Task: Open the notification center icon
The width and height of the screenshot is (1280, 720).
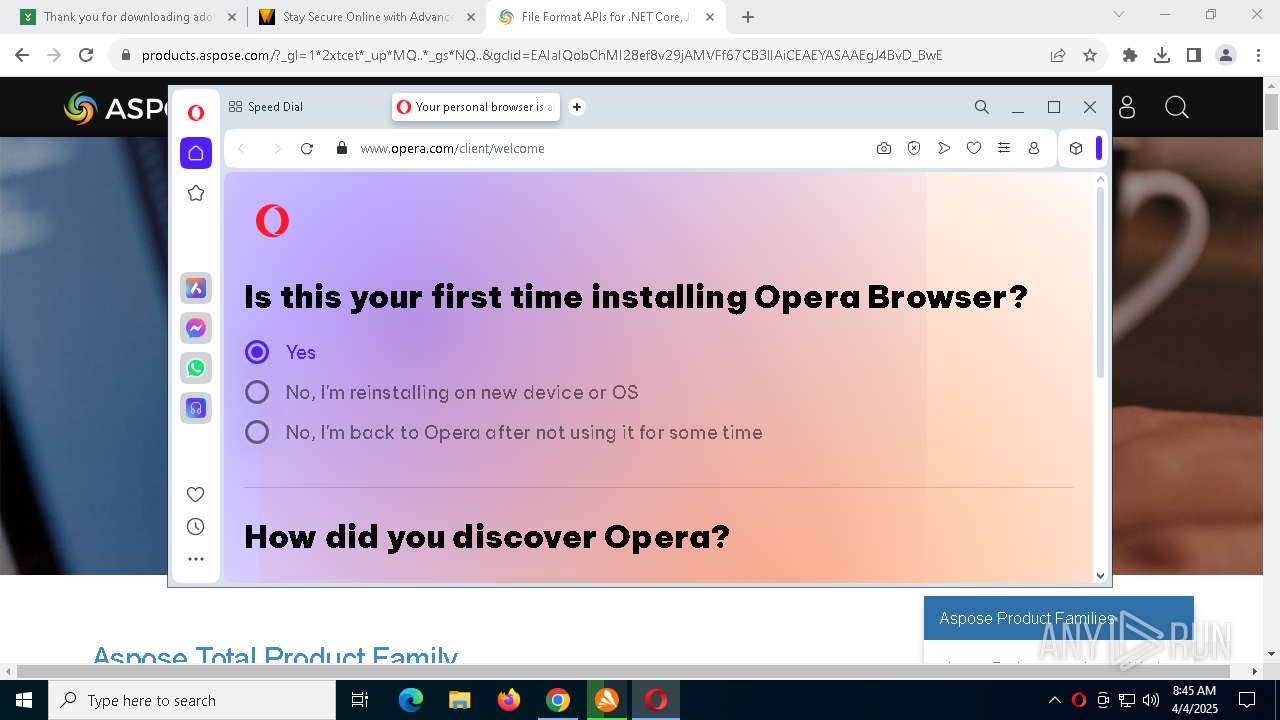Action: point(1247,700)
